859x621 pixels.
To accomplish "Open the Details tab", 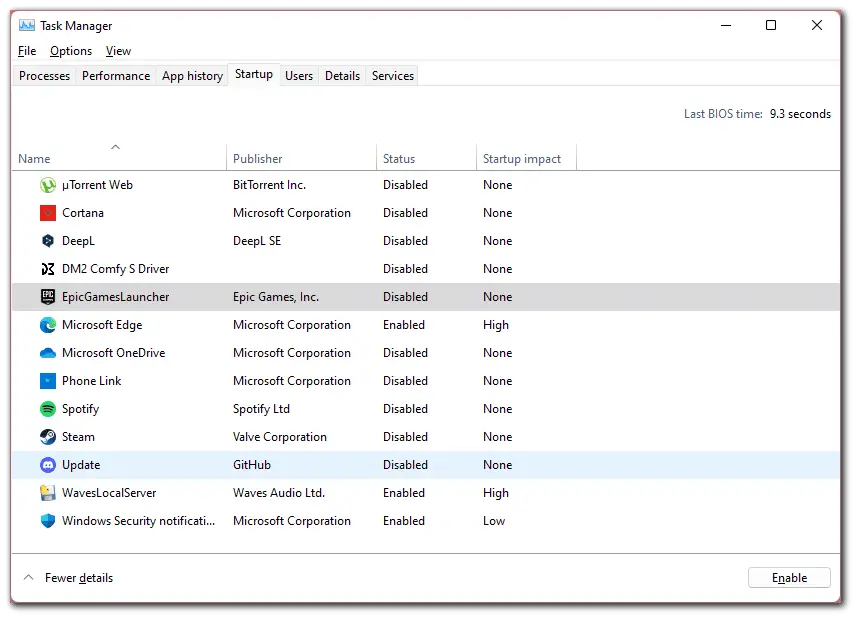I will pos(342,76).
